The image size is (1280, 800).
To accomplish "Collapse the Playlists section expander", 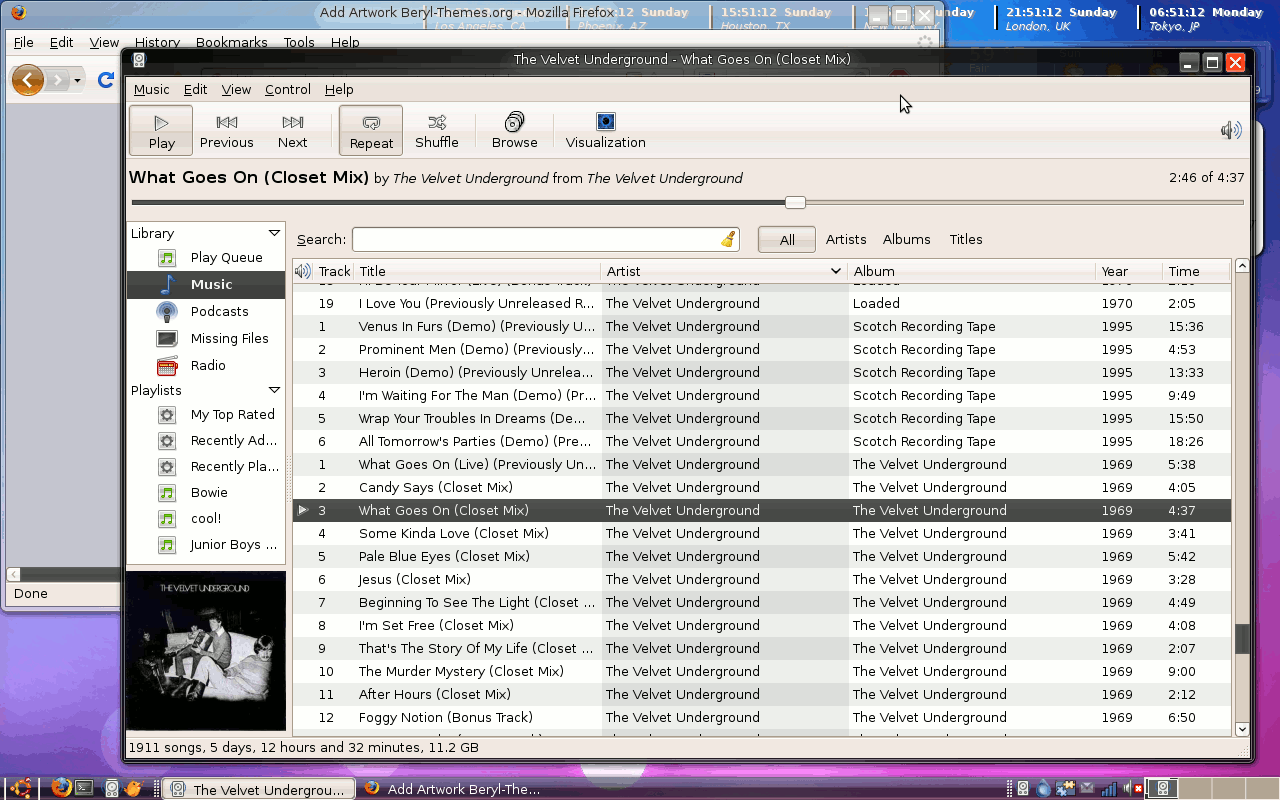I will [274, 390].
